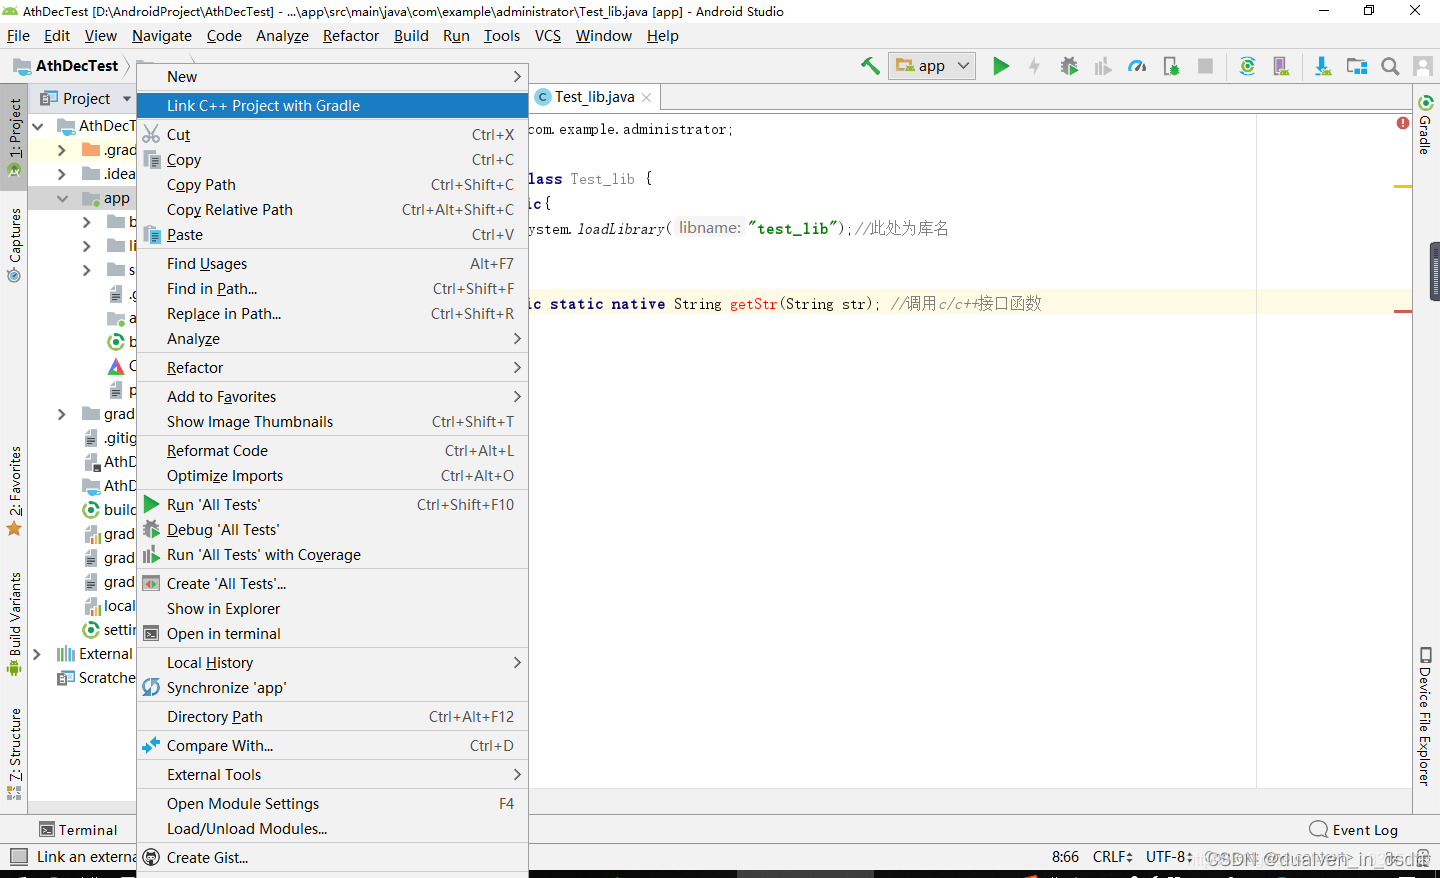
Task: Close the Test_lib.java editor tab
Action: [647, 97]
